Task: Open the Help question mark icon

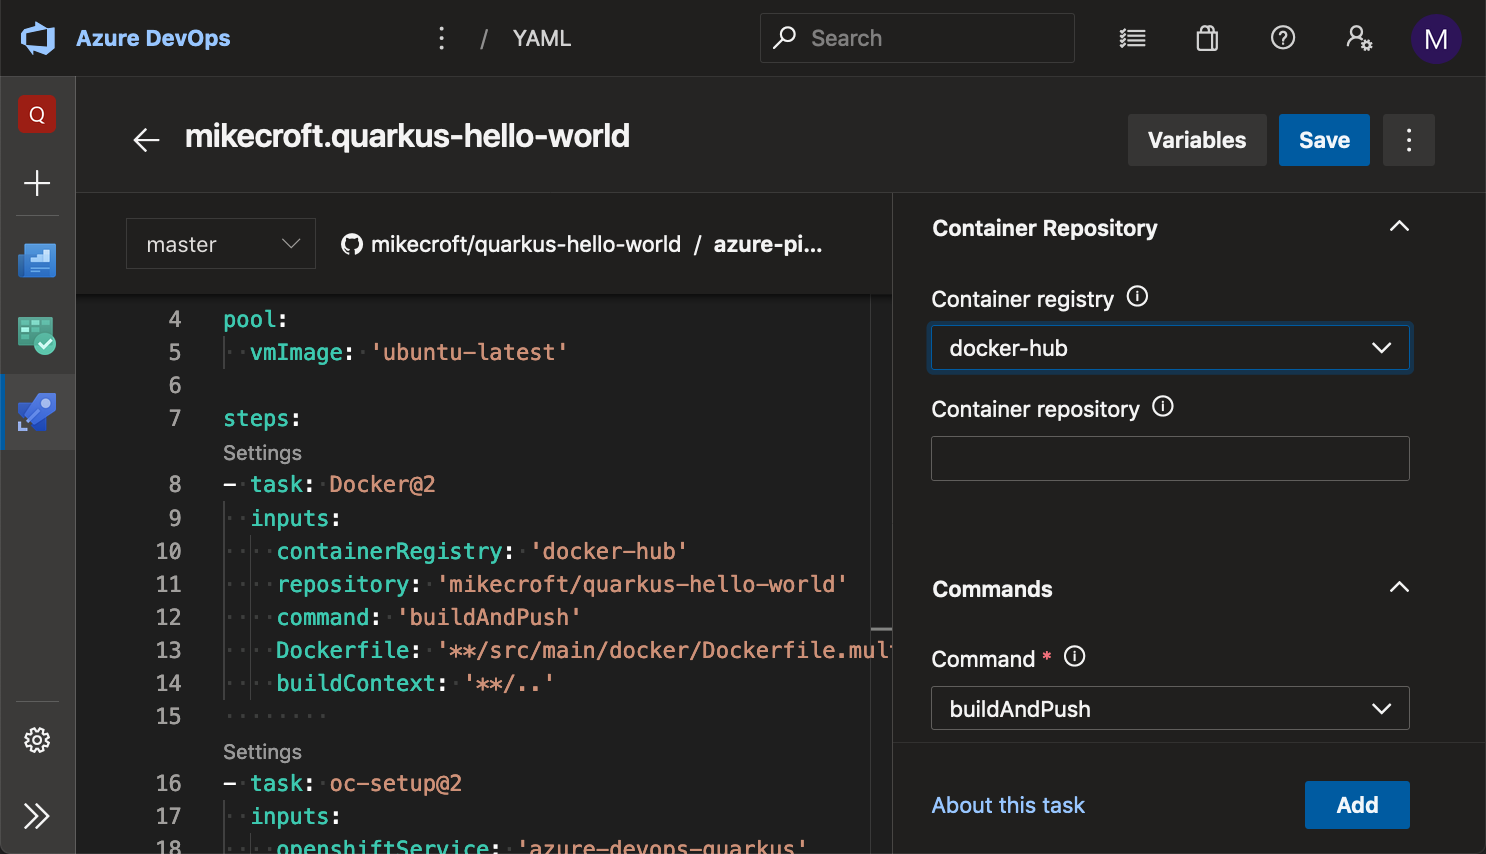Action: [x=1283, y=38]
